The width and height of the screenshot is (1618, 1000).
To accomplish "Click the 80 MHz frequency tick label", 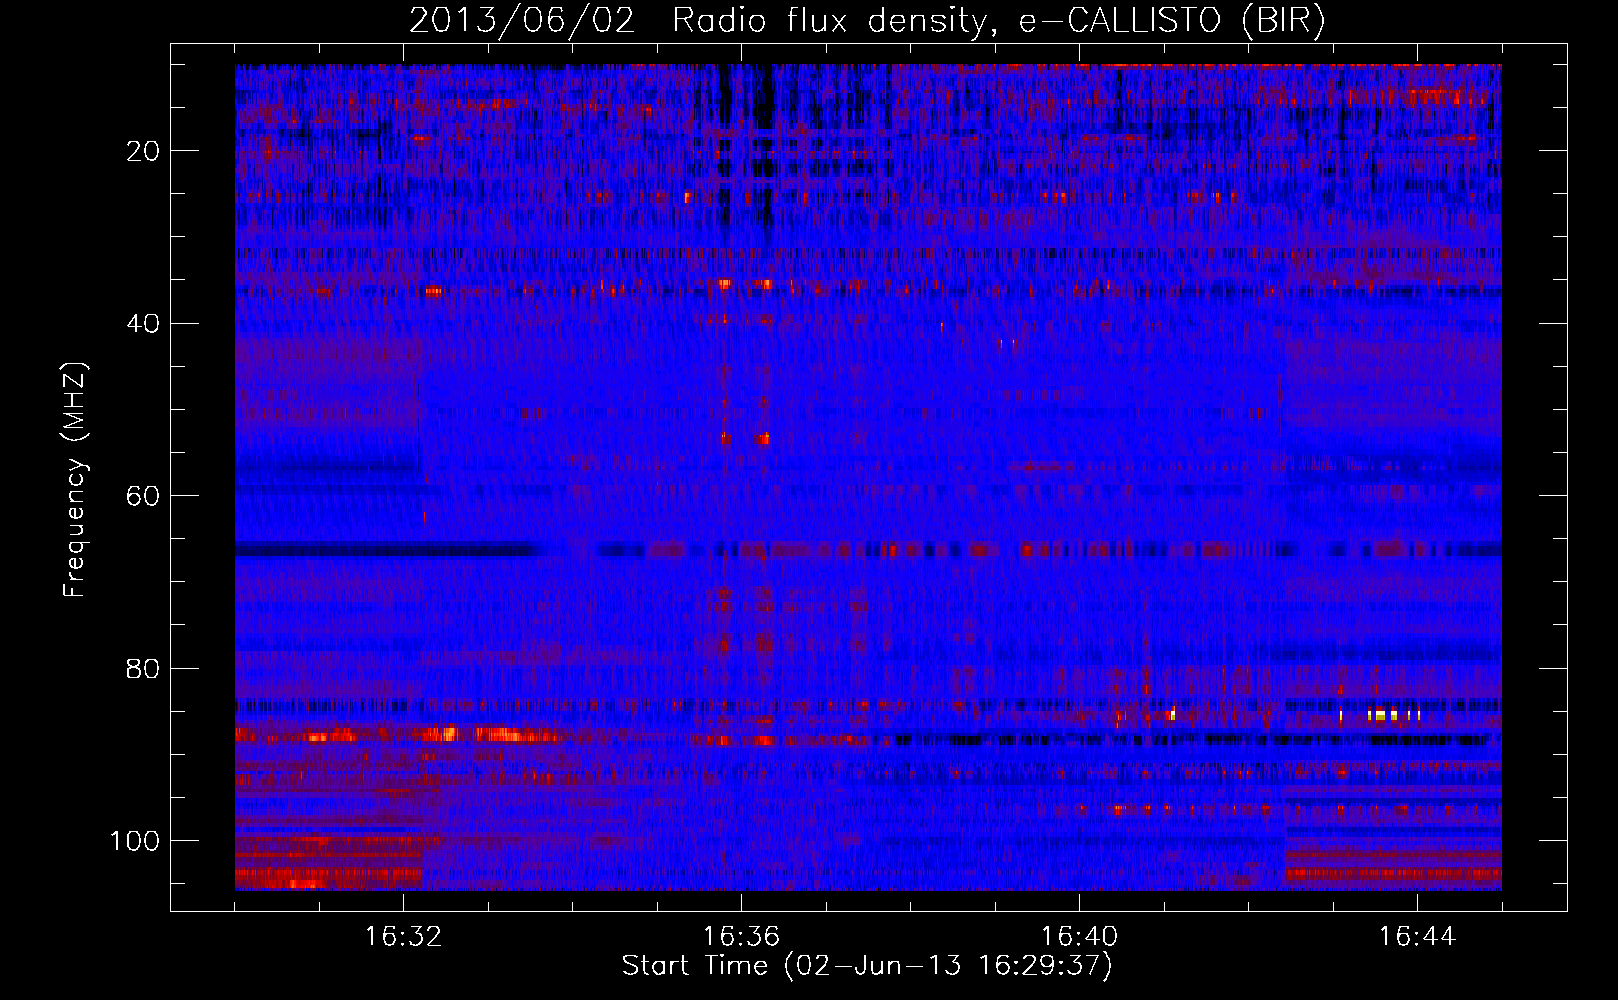I will (x=143, y=669).
